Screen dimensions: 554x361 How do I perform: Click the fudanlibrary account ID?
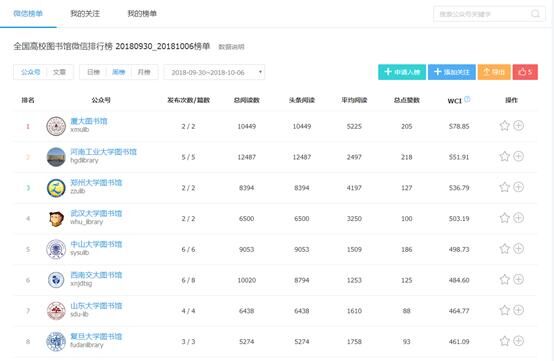[x=87, y=345]
